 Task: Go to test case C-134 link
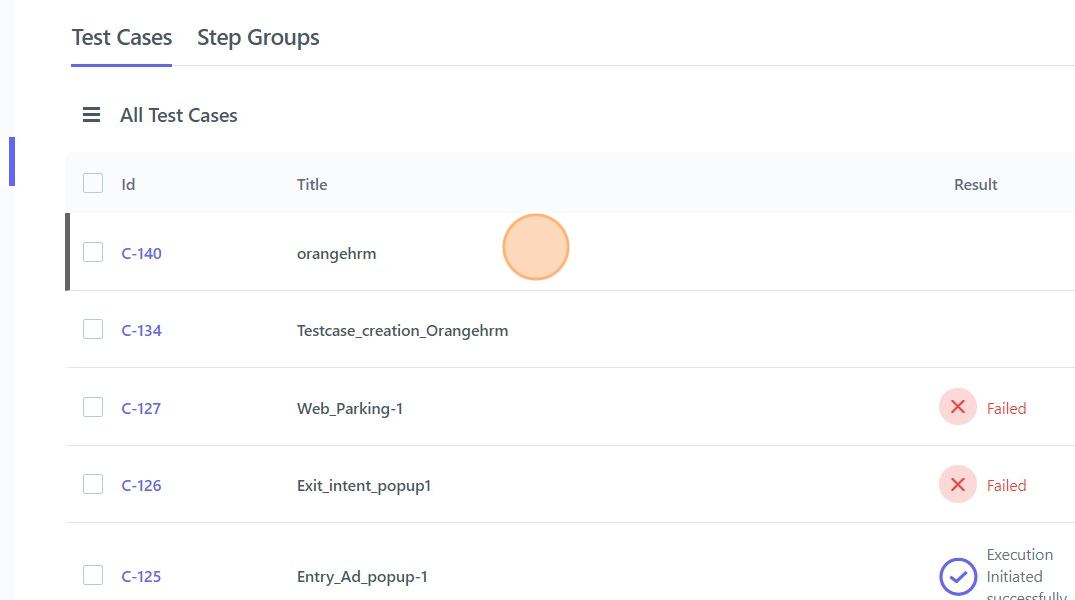pyautogui.click(x=141, y=331)
